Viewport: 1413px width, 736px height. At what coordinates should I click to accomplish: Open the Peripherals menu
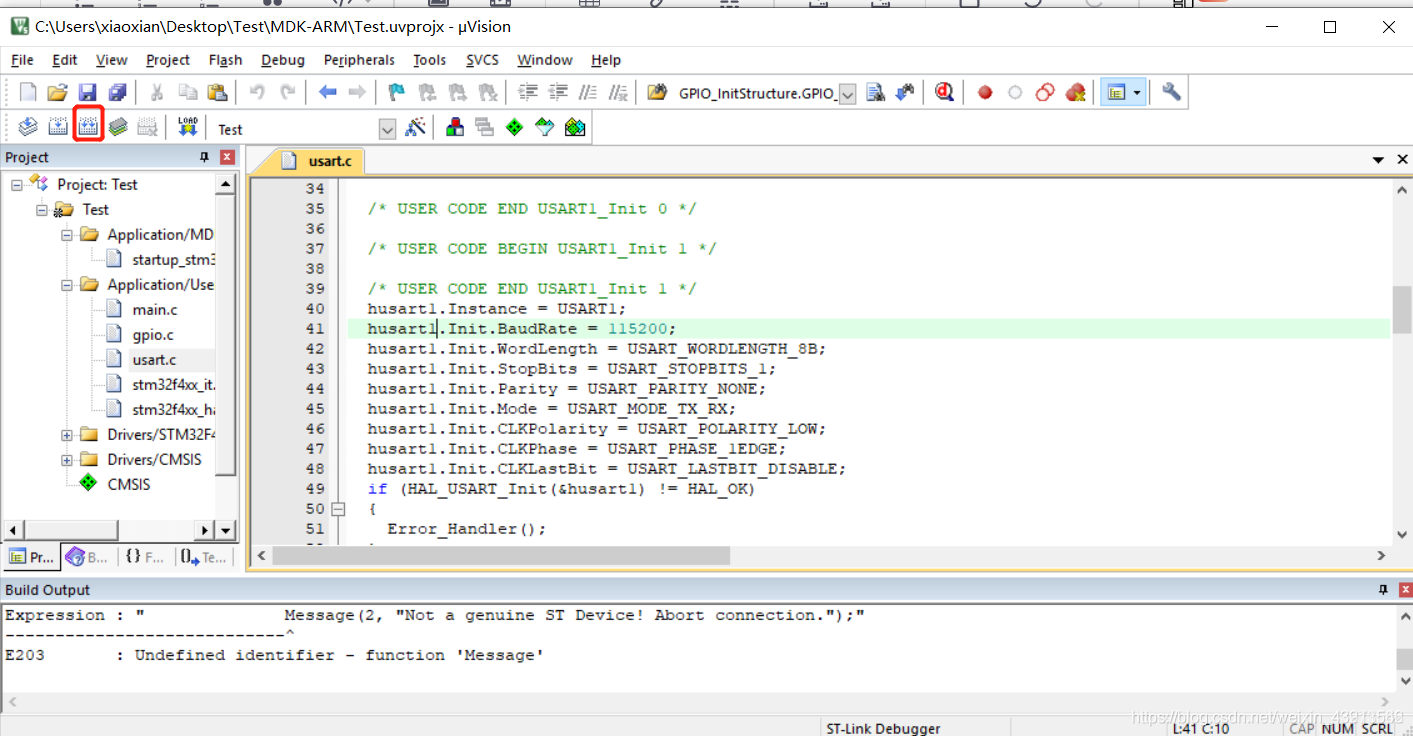[x=359, y=60]
